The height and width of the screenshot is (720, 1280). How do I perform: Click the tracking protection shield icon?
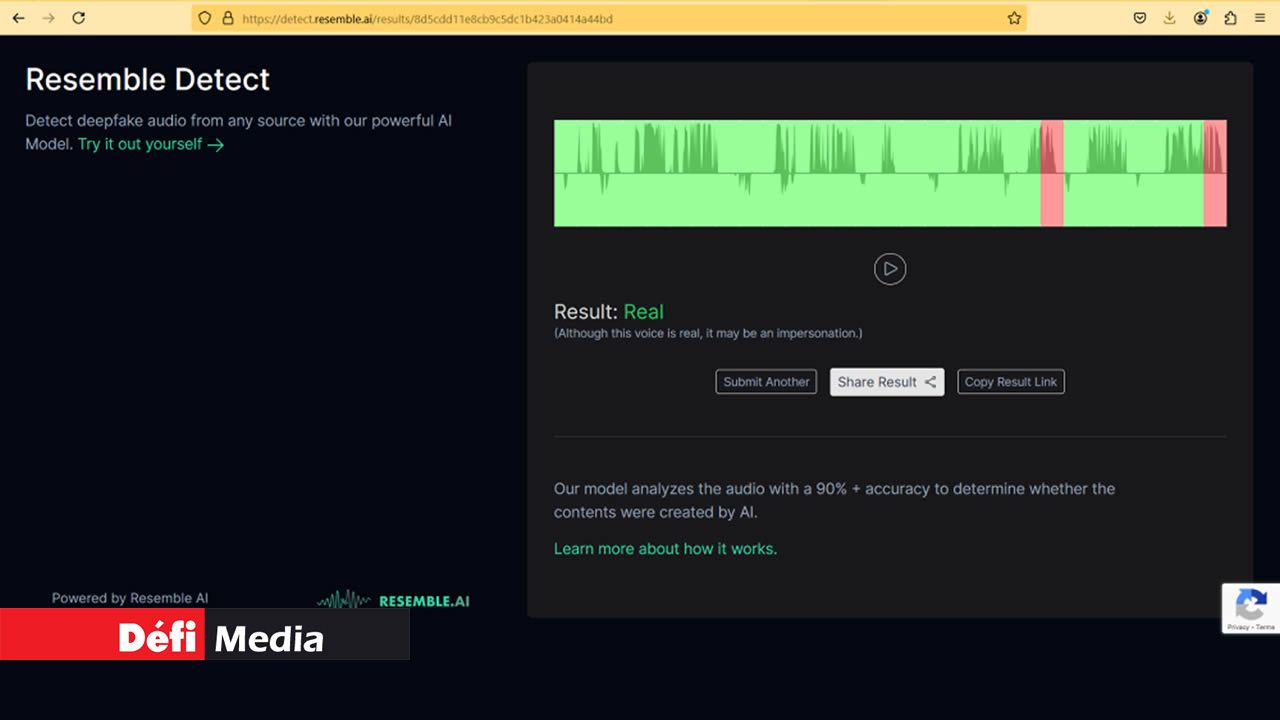205,18
